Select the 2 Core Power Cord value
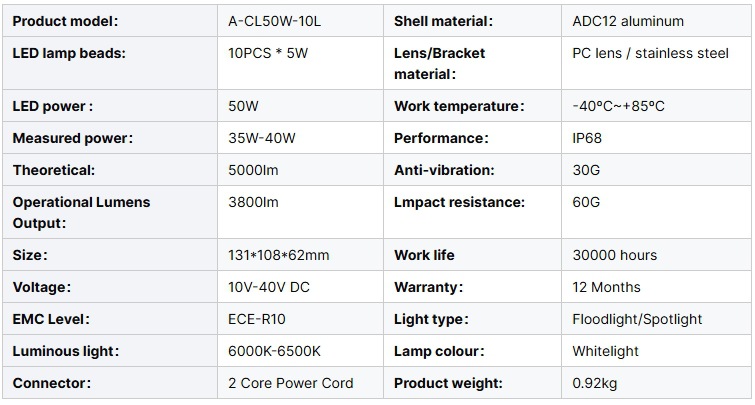Screen dimensions: 755x405 (x=291, y=383)
